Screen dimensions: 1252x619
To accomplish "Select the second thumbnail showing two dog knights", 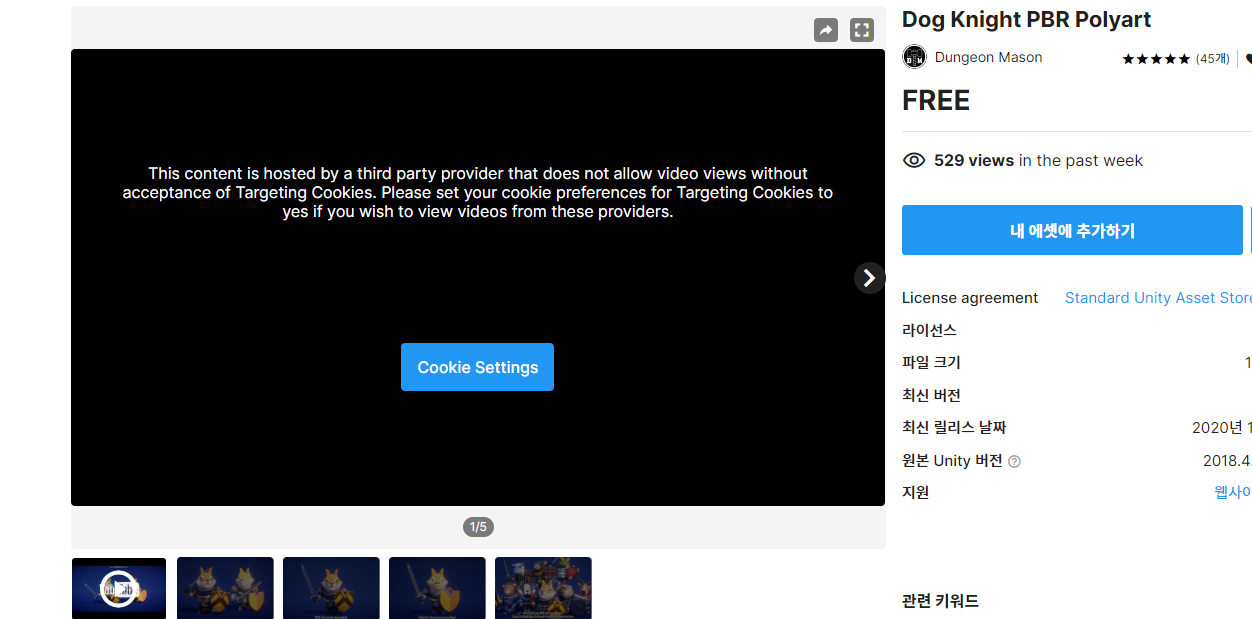I will tap(225, 588).
